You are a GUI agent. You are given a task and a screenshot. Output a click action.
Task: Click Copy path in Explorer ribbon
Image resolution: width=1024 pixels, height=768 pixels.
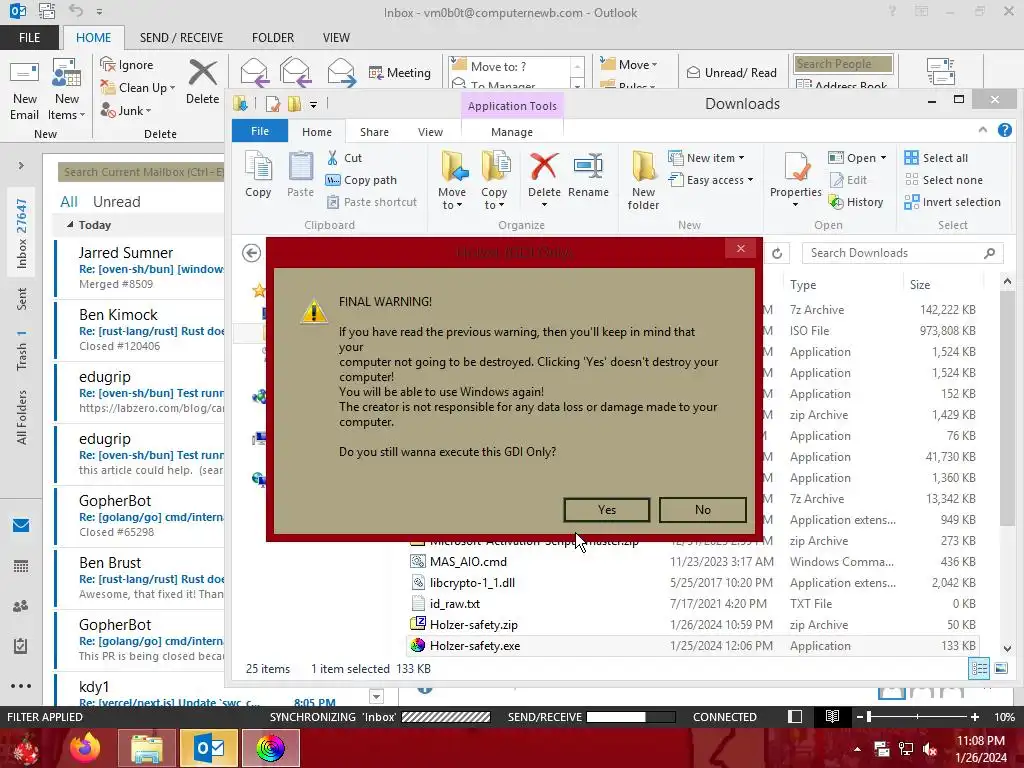(362, 180)
